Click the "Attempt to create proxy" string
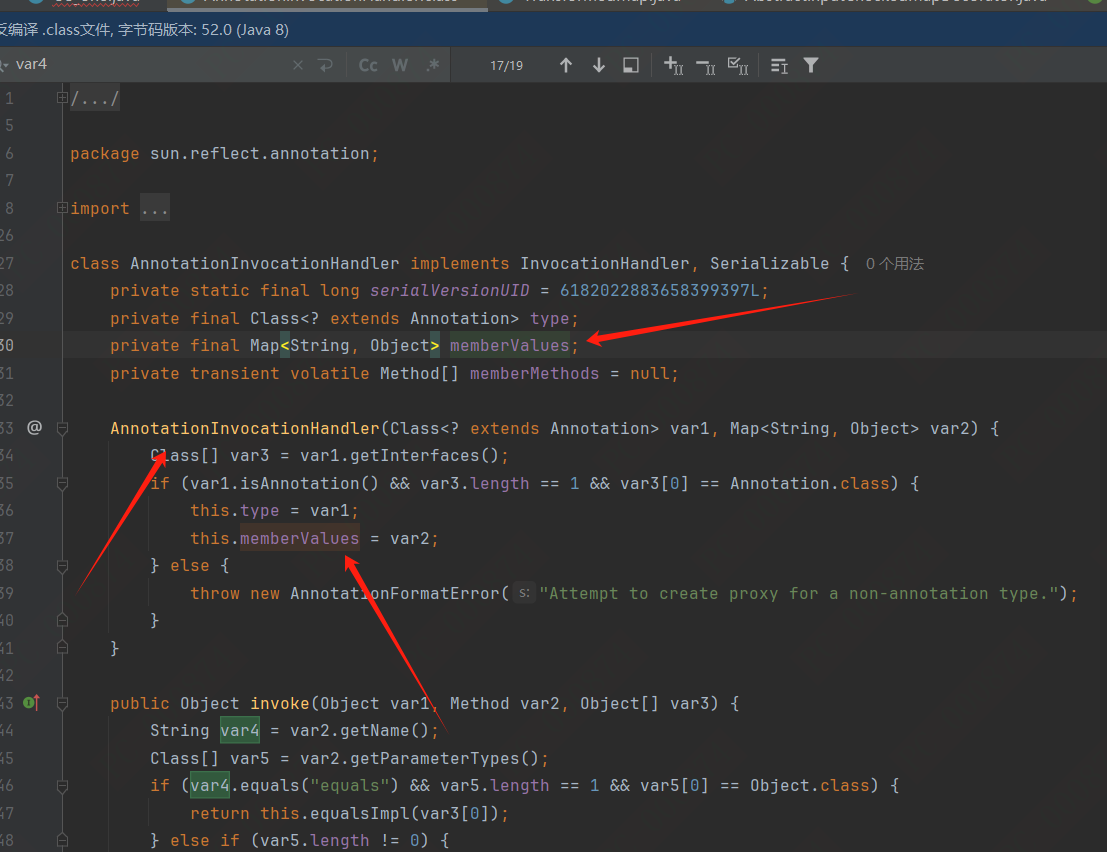The height and width of the screenshot is (852, 1107). [799, 594]
